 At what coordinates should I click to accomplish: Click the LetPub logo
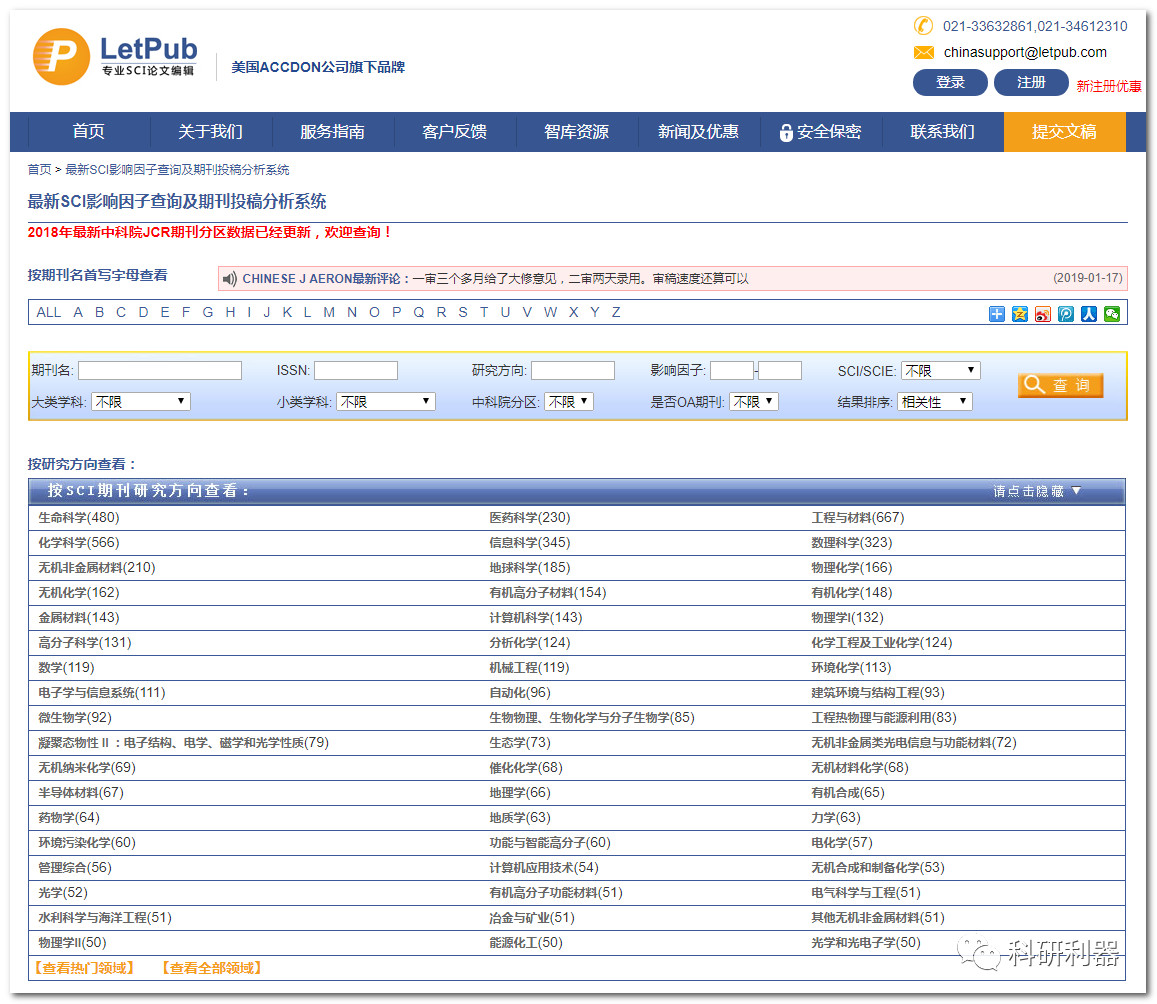tap(115, 56)
